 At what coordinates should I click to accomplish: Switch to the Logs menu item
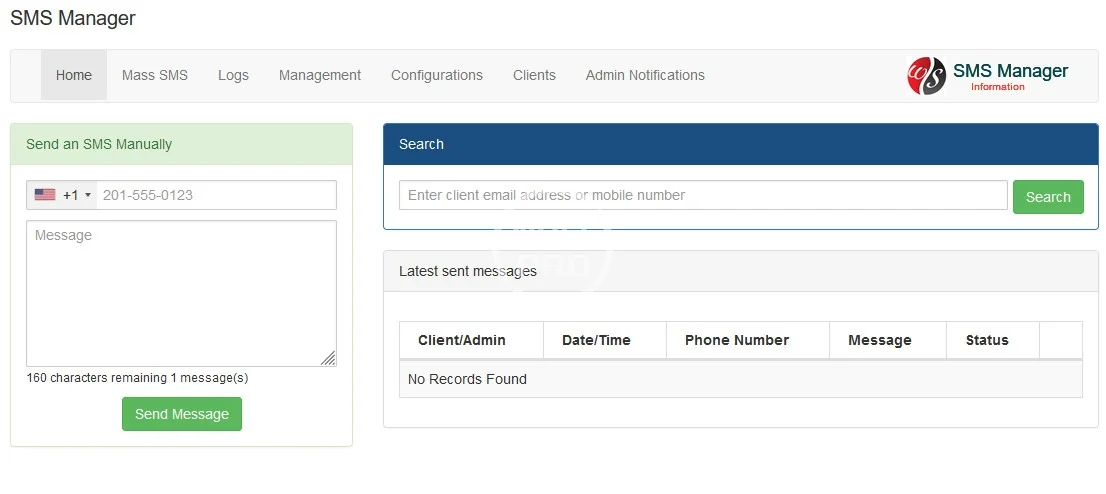[233, 75]
